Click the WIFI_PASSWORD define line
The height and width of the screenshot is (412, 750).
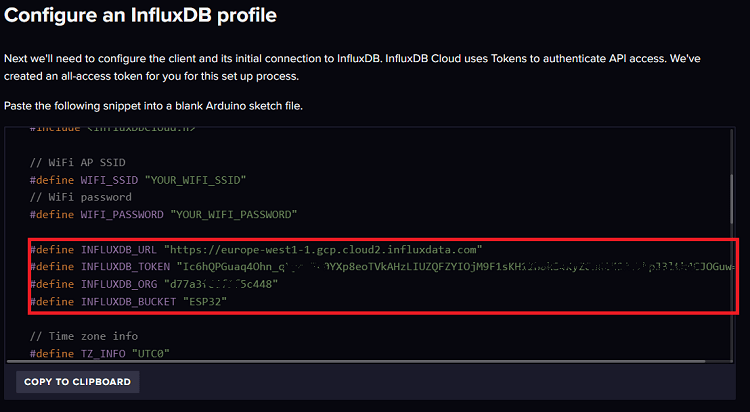[x=164, y=214]
